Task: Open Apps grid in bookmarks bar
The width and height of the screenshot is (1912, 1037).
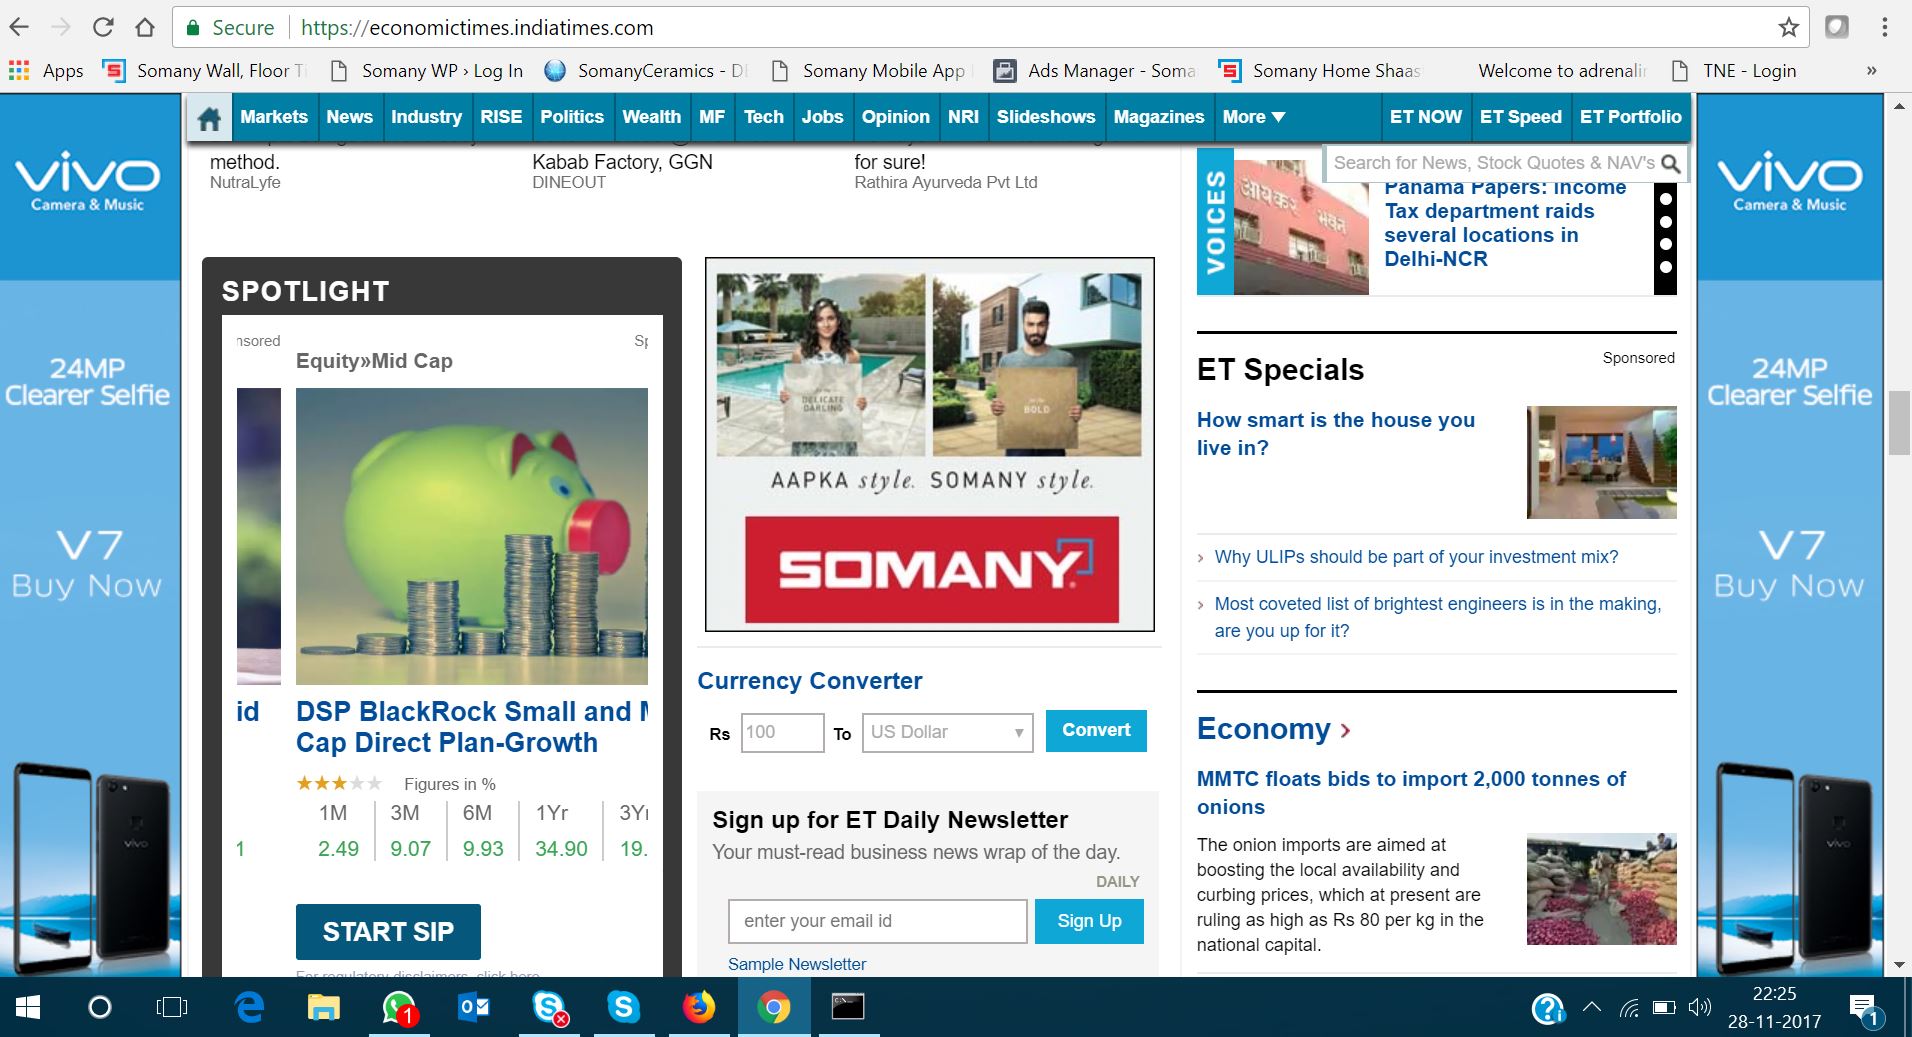Action: tap(46, 71)
